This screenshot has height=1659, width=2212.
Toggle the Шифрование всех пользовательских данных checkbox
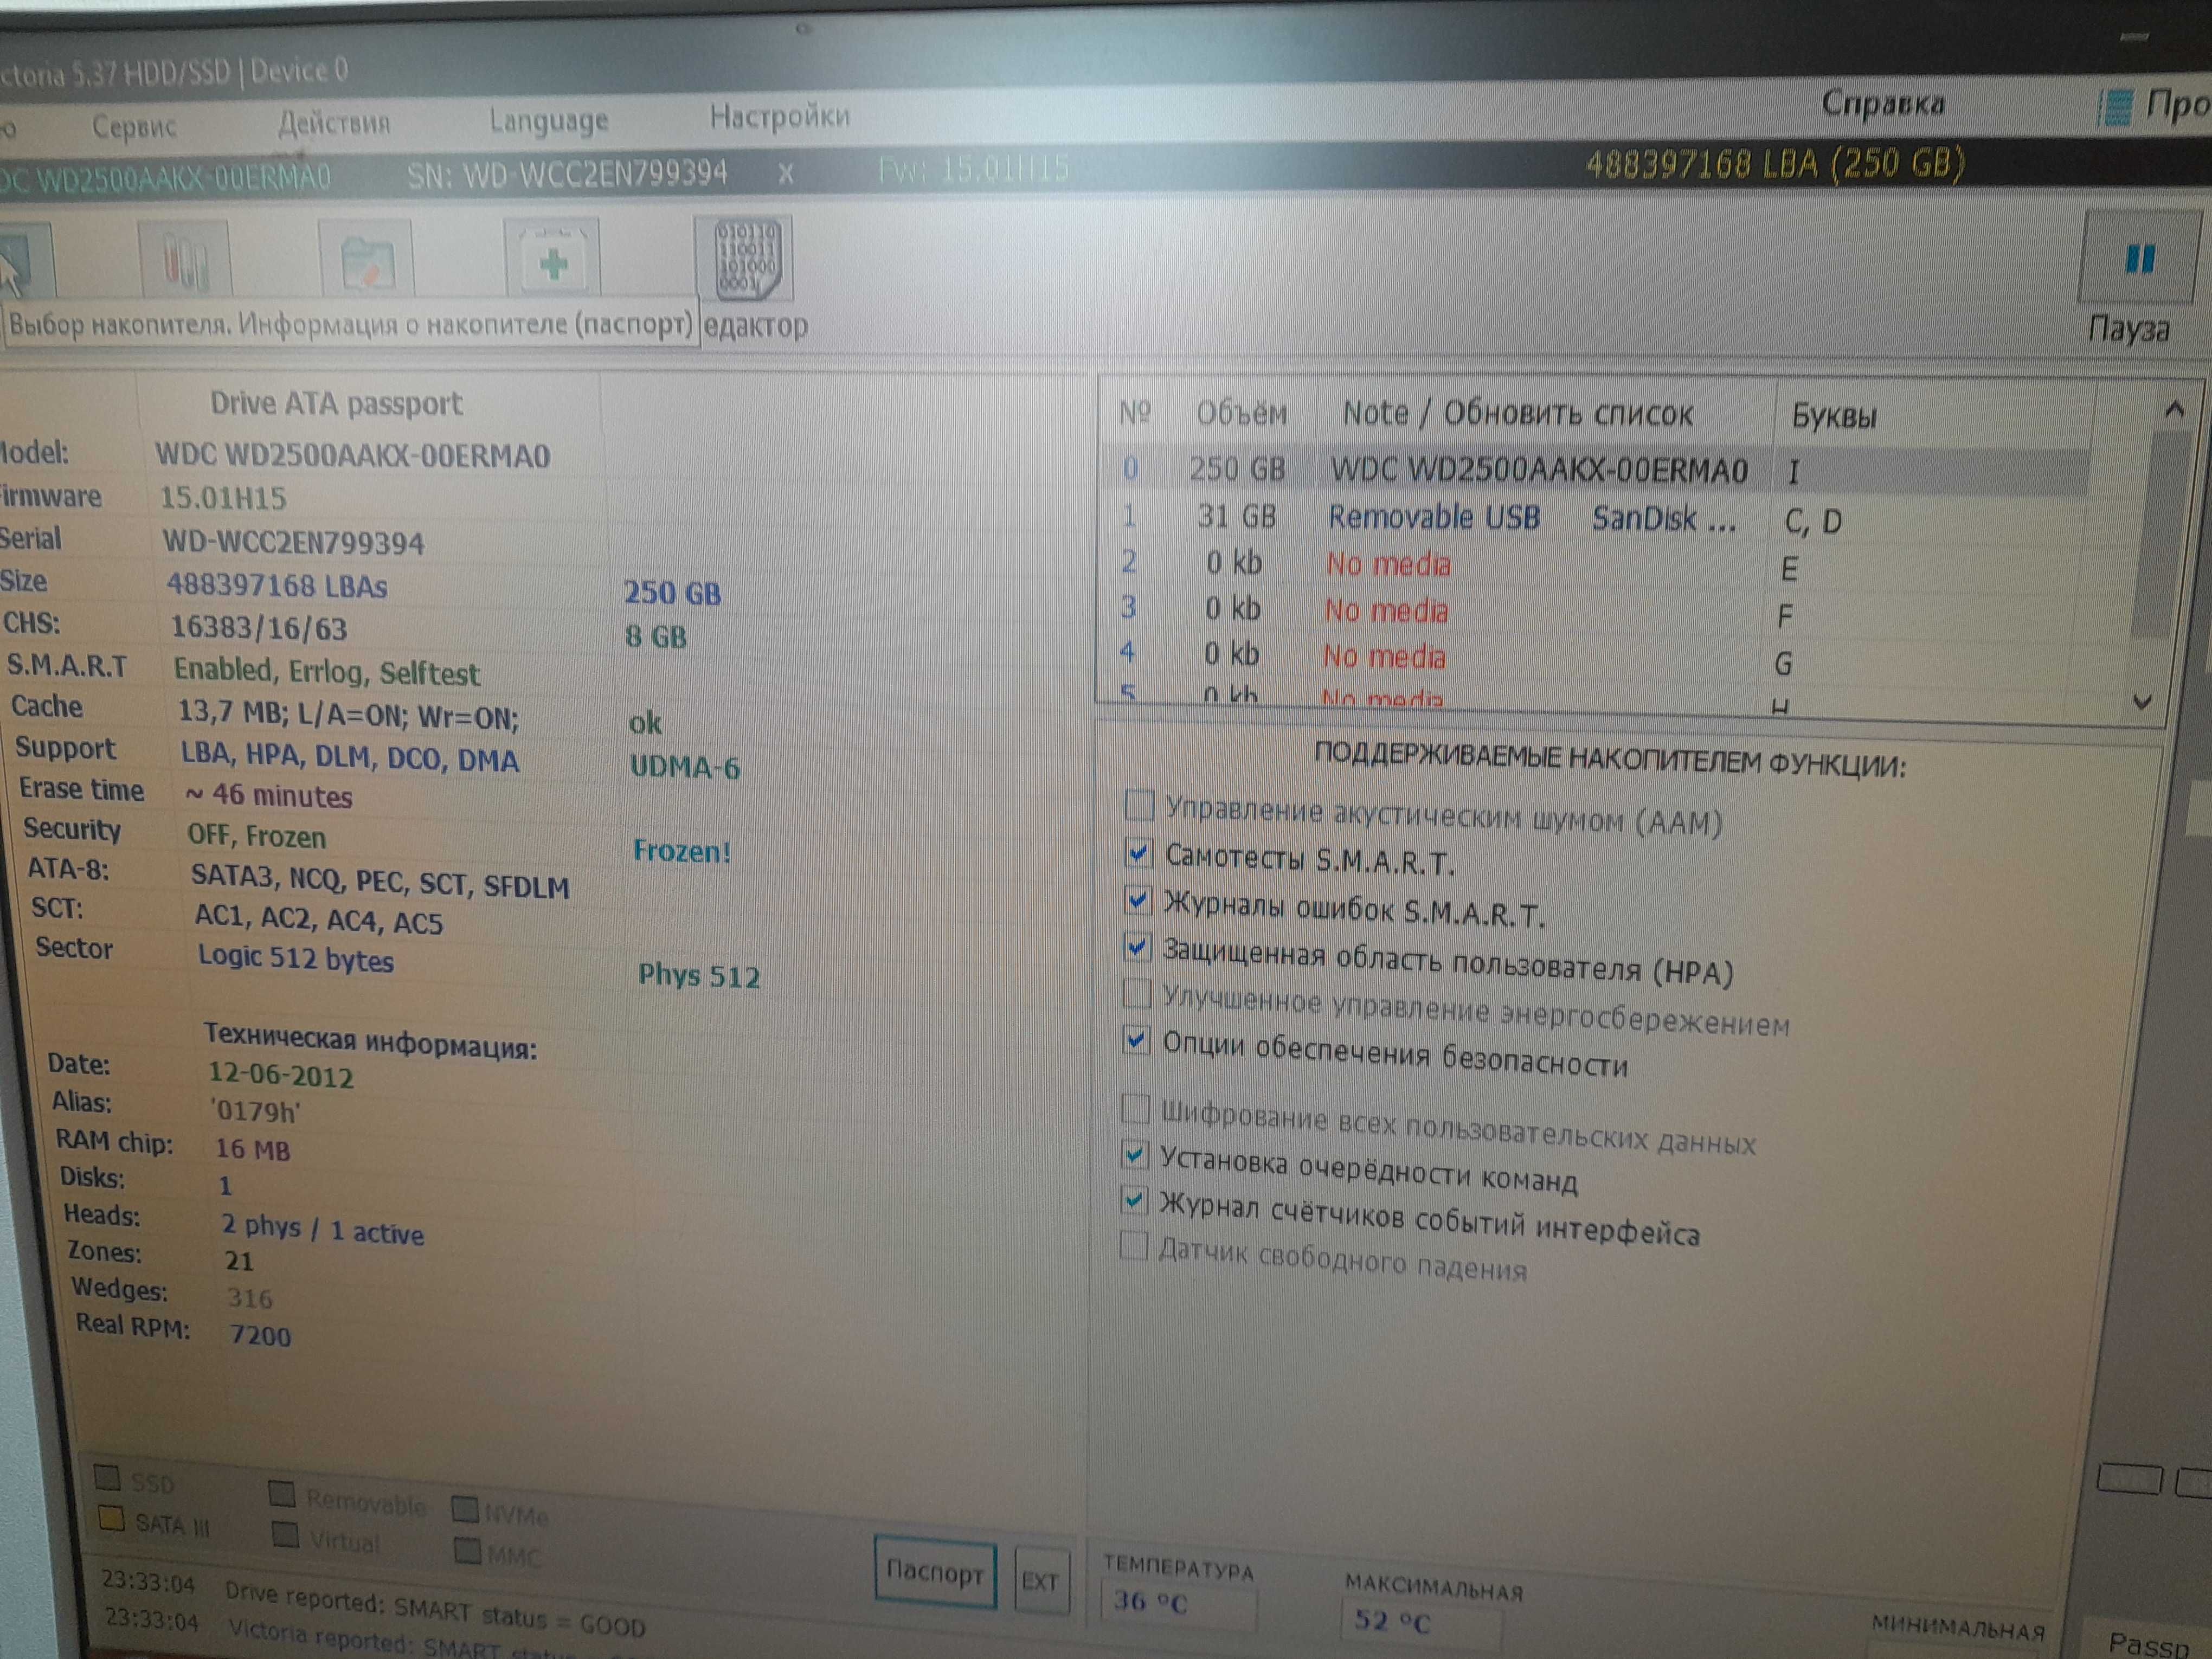click(1134, 1108)
